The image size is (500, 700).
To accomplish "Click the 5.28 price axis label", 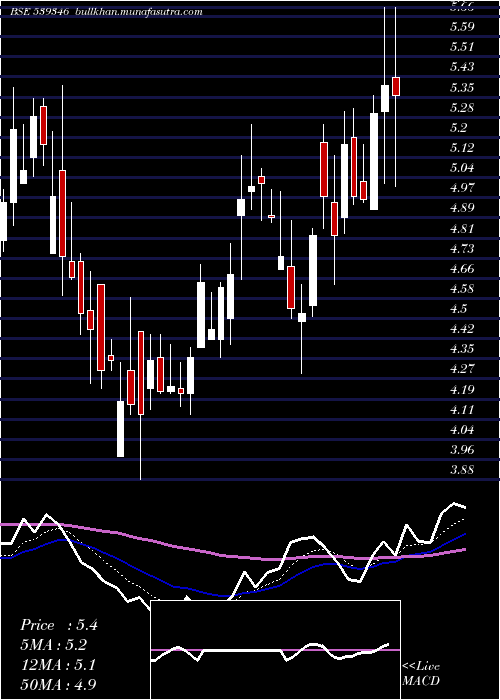I will click(462, 108).
